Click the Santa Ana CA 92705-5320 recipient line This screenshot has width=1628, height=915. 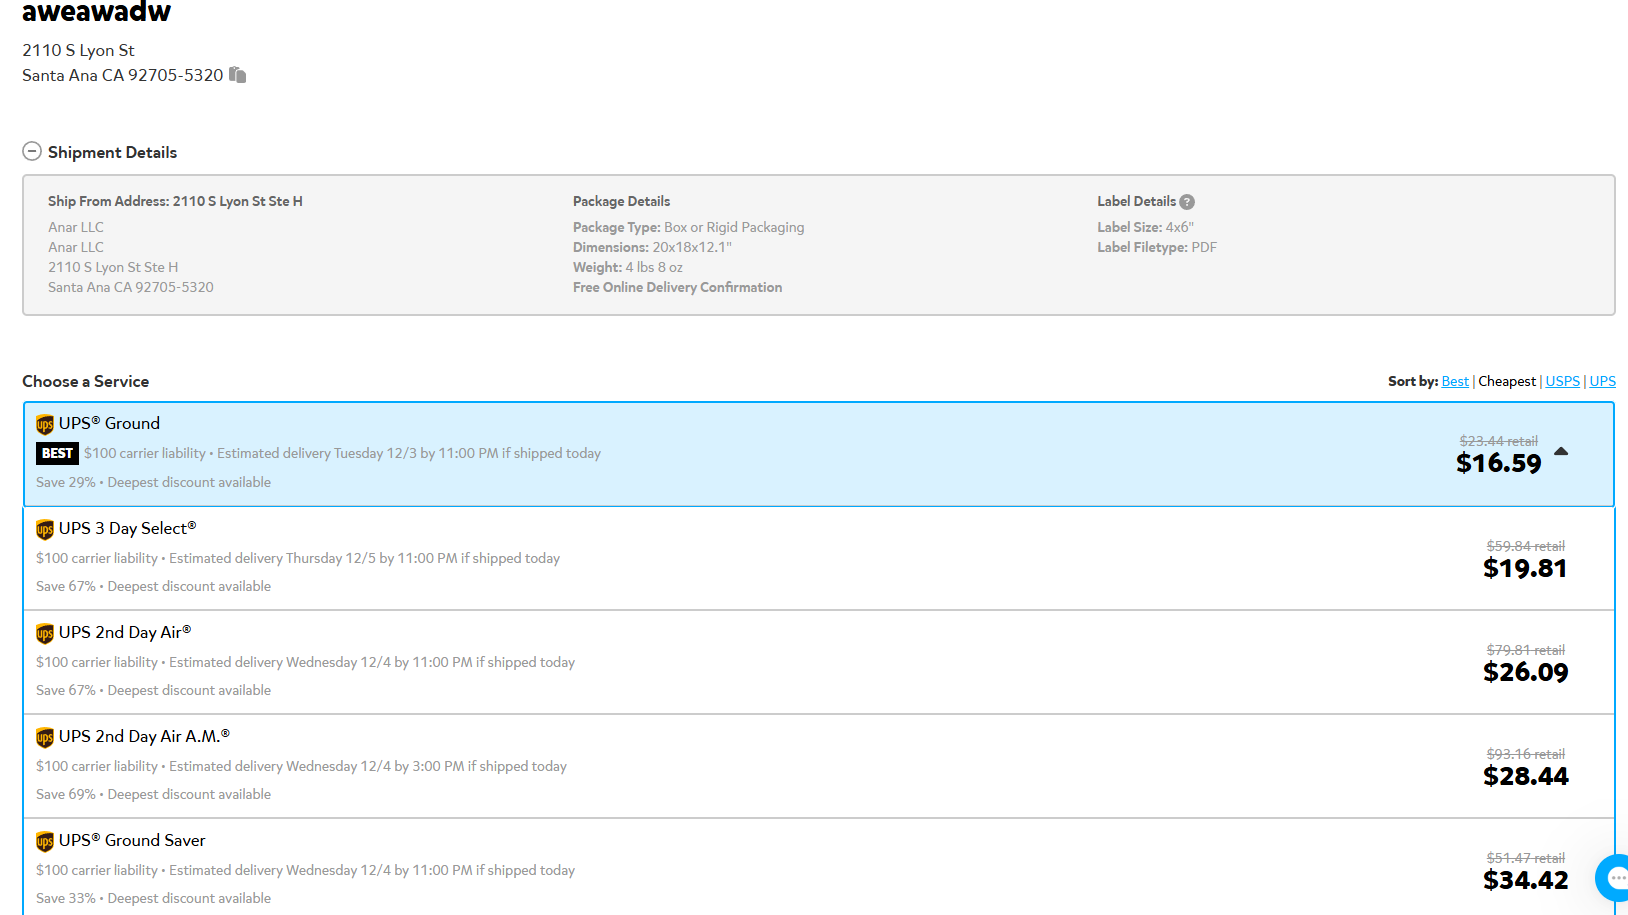pos(122,75)
